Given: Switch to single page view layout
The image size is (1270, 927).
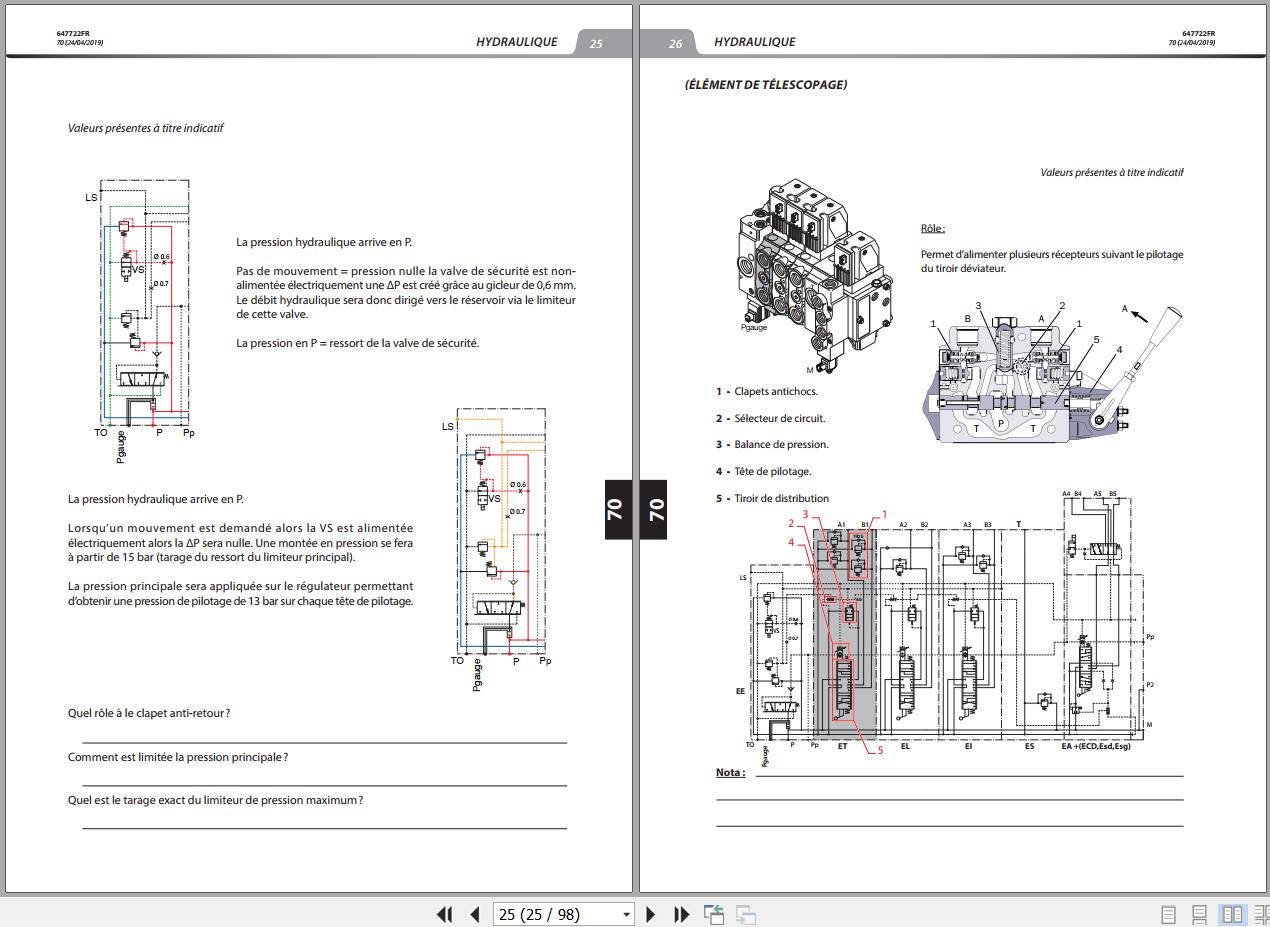Looking at the screenshot, I should click(x=1168, y=914).
